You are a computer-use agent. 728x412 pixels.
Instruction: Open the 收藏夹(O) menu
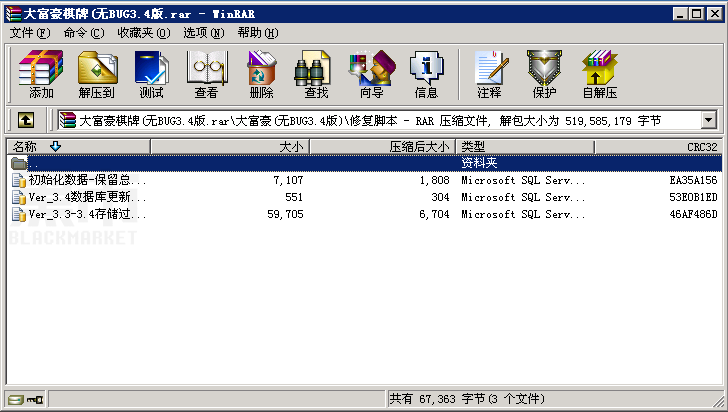coord(143,33)
